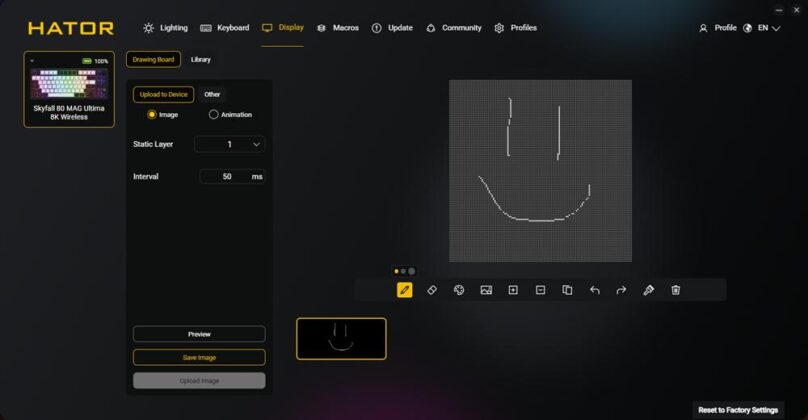Select the Image radio button
808x420 pixels.
[x=152, y=114]
